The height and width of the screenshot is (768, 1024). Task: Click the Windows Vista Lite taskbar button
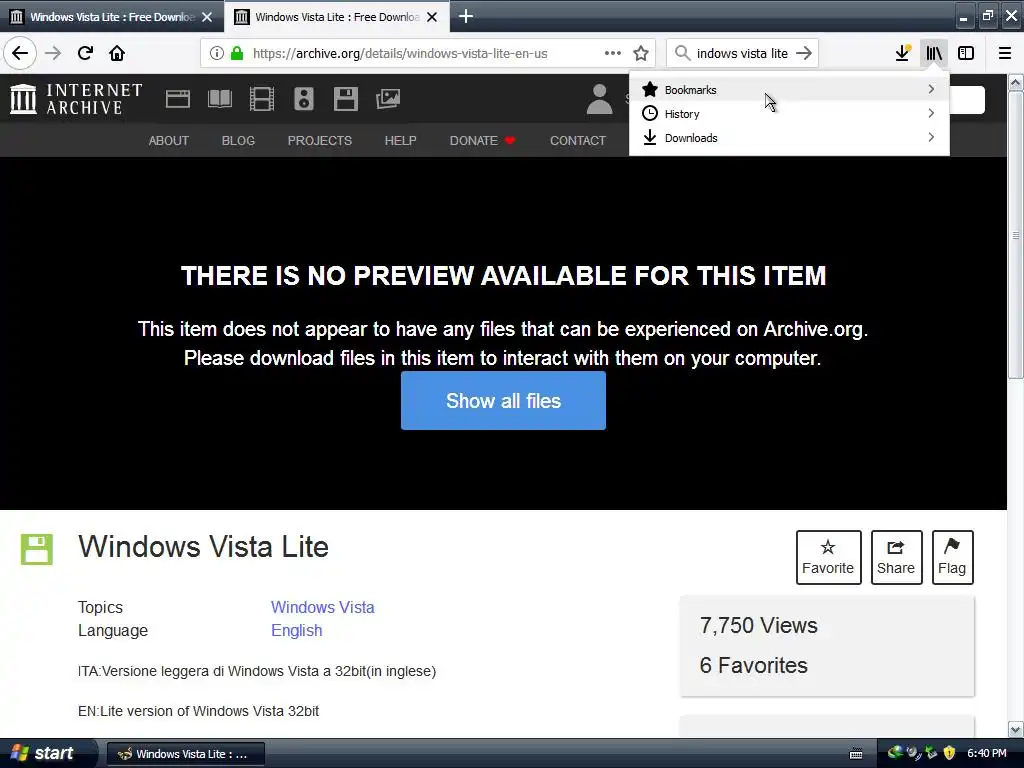pos(185,754)
